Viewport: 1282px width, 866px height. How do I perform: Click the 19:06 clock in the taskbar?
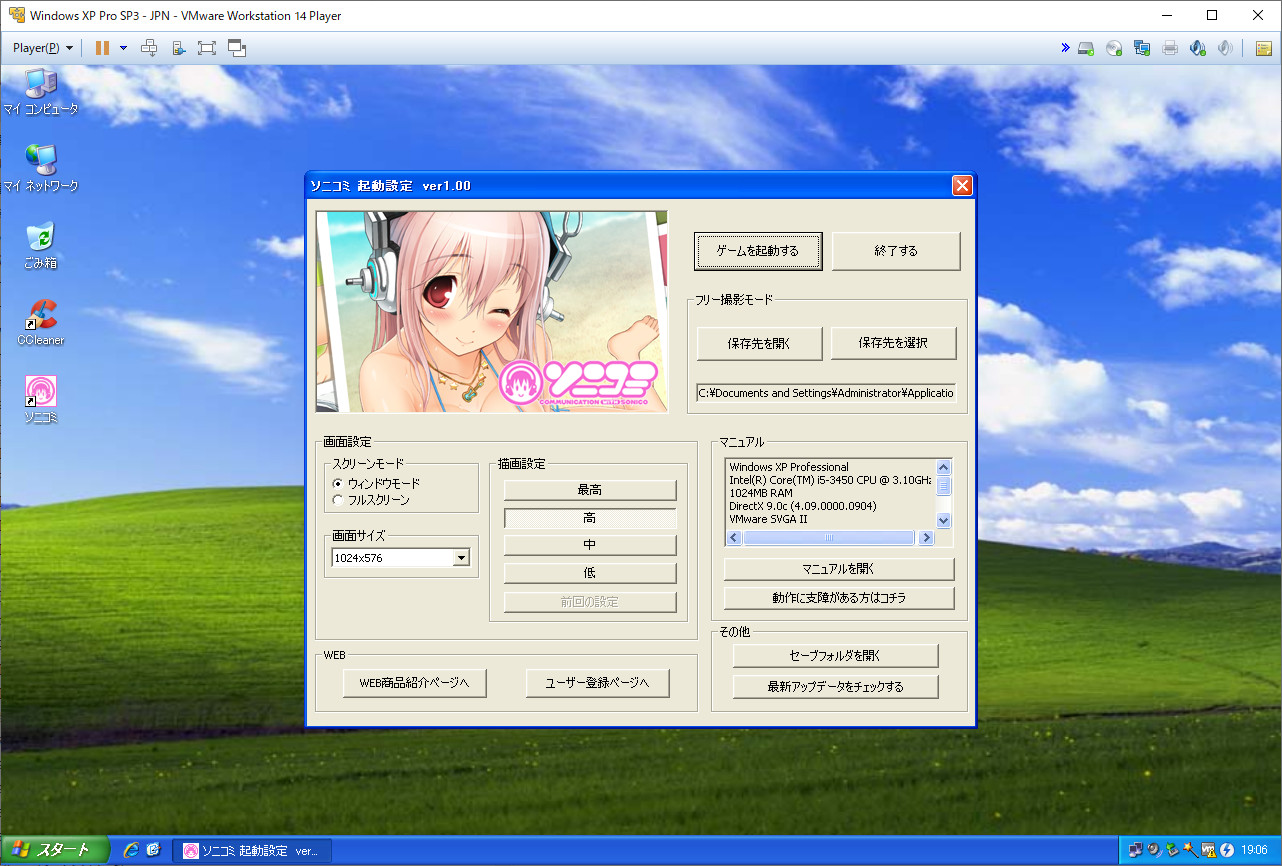[x=1254, y=851]
